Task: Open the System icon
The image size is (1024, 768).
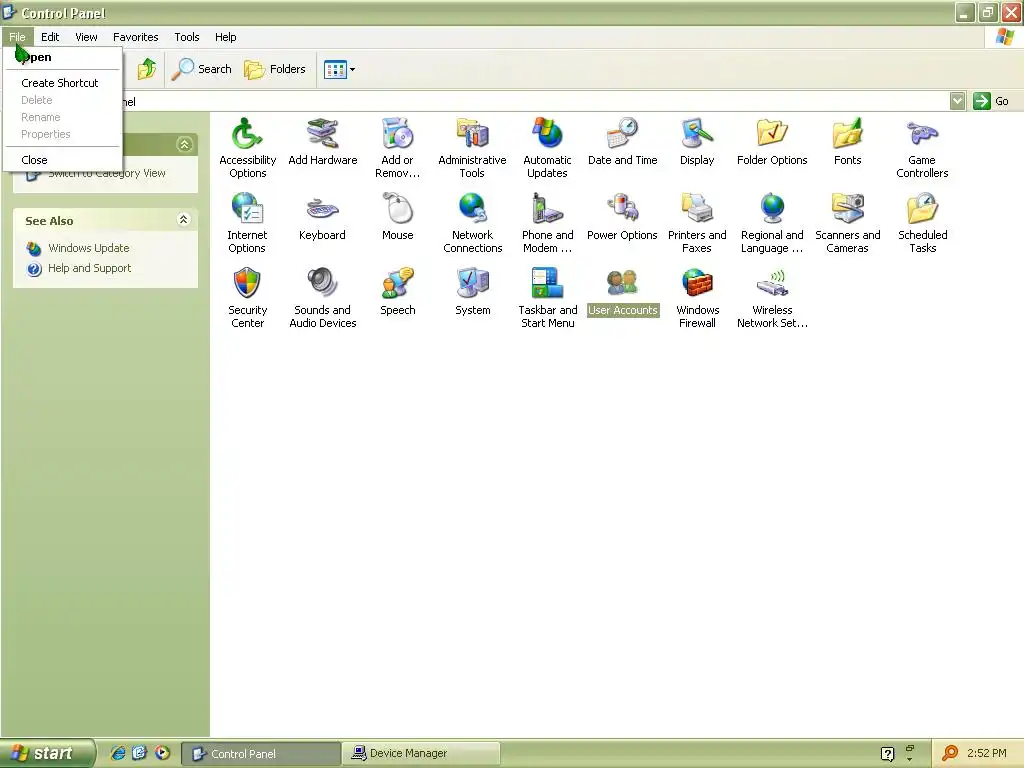Action: click(x=472, y=283)
